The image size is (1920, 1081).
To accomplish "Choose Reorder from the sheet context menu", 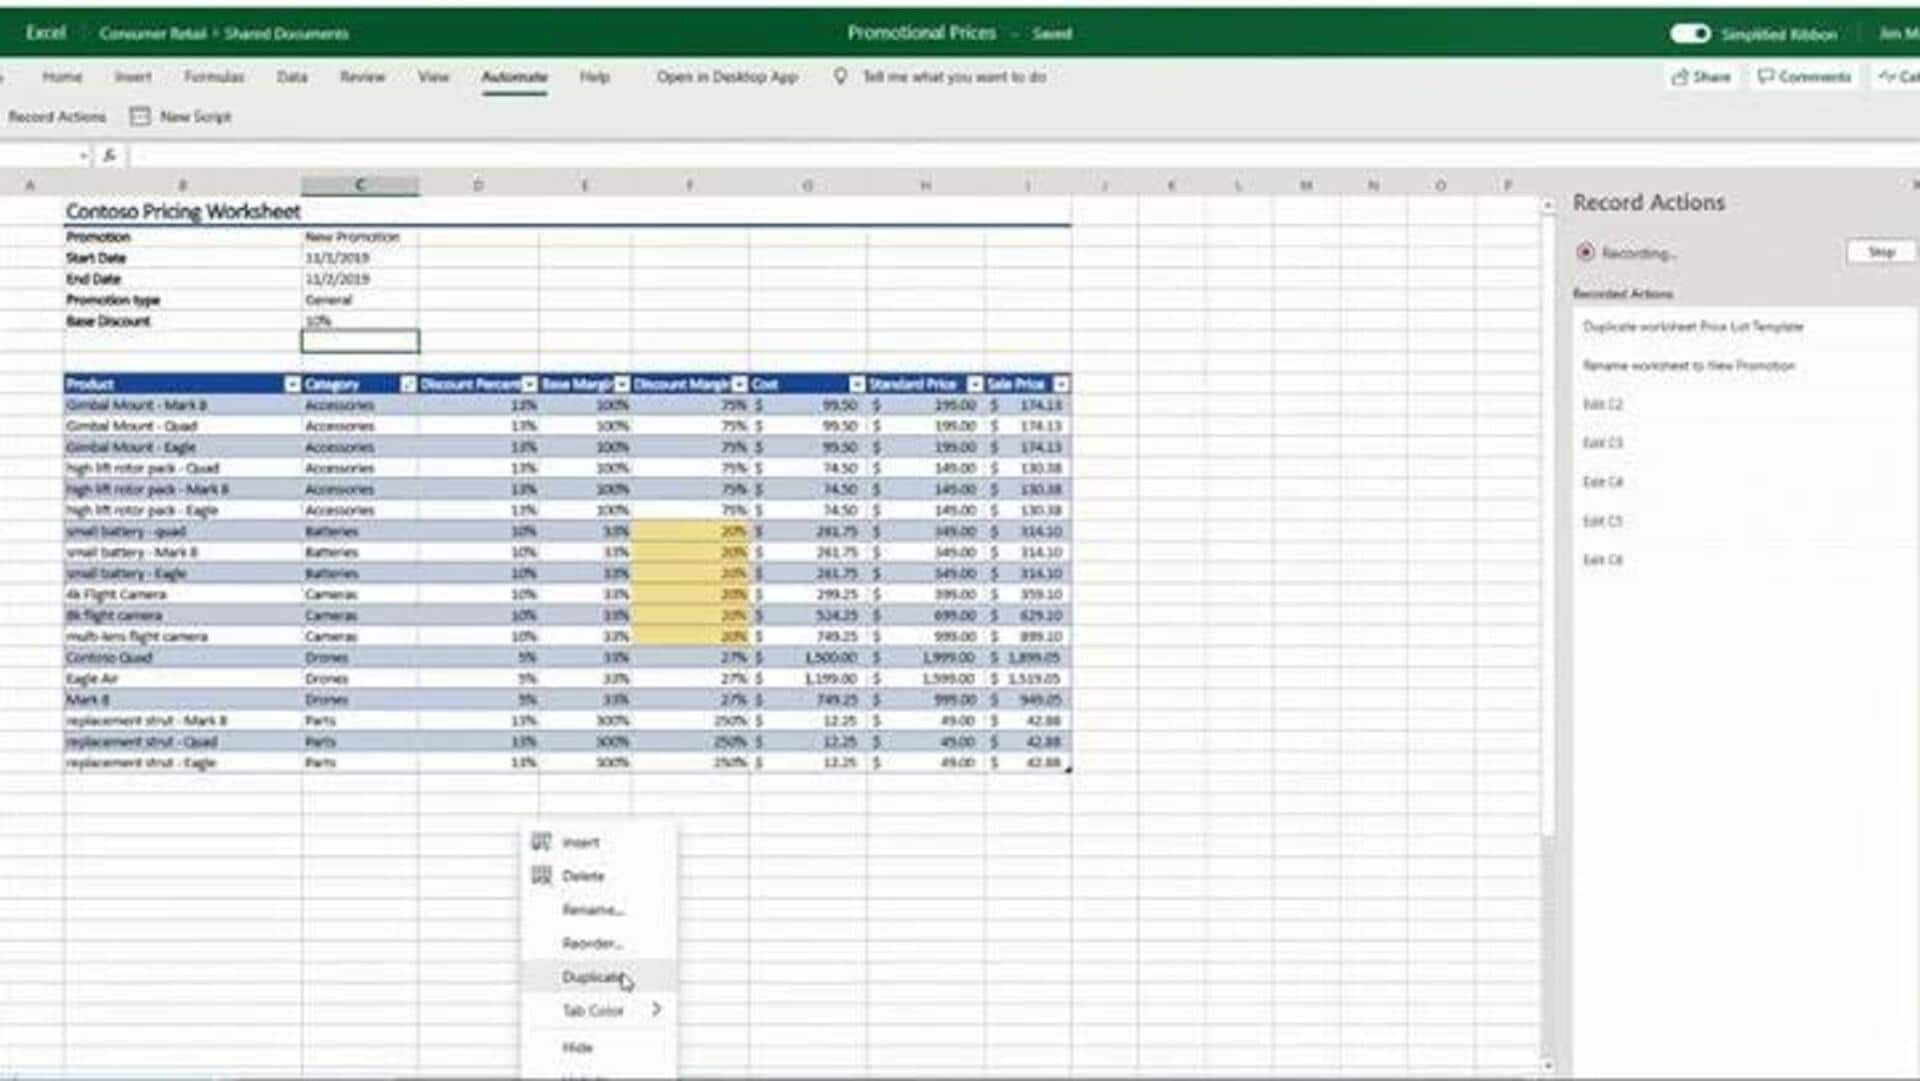I will click(x=592, y=944).
